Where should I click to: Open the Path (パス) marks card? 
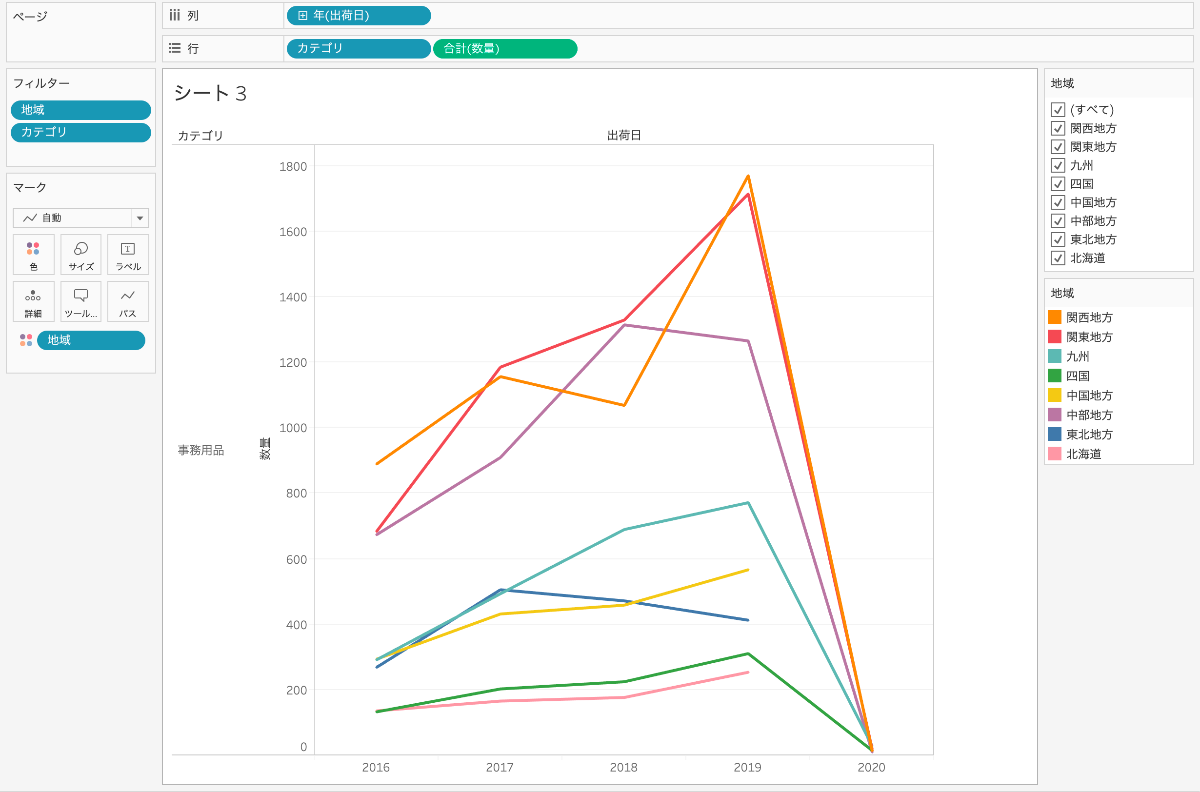[128, 301]
